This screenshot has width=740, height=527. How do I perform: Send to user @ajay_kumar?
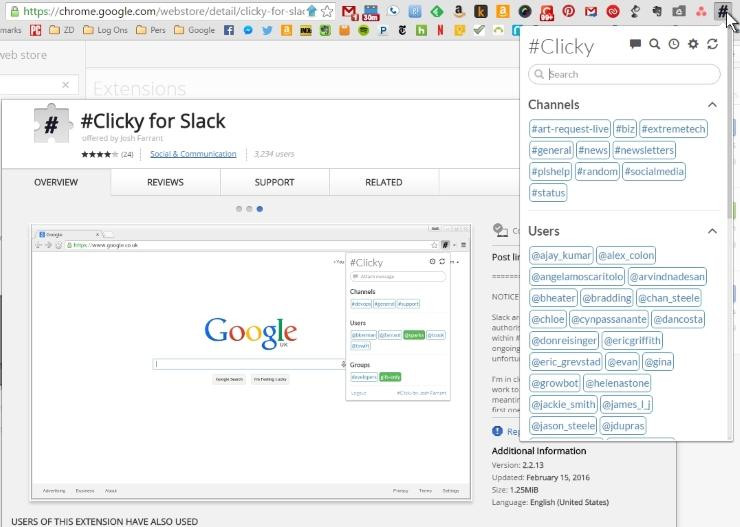(561, 255)
